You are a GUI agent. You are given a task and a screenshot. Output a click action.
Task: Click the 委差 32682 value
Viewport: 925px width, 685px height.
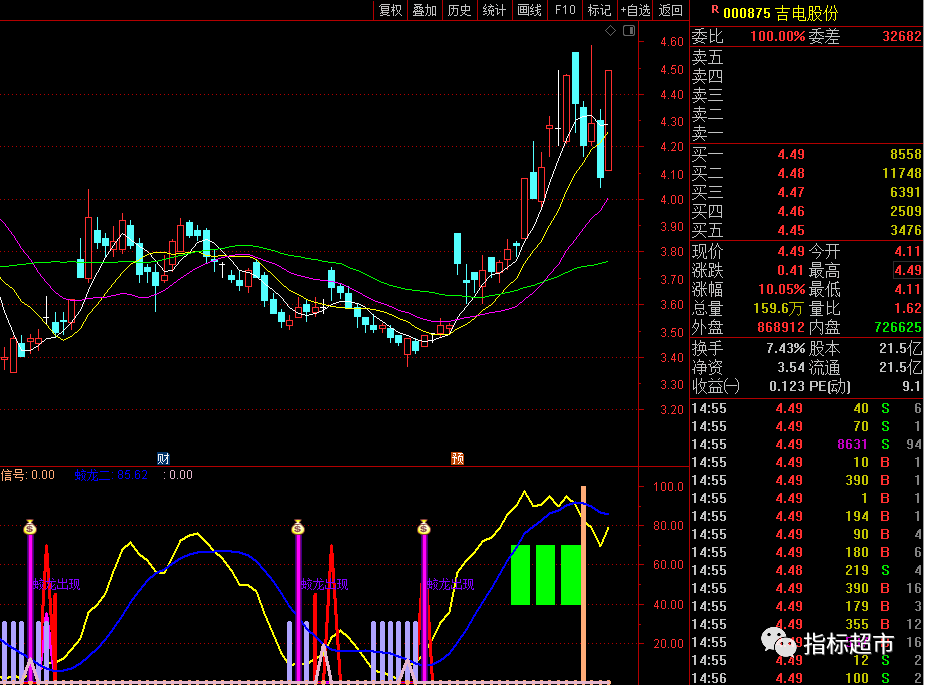pos(901,37)
